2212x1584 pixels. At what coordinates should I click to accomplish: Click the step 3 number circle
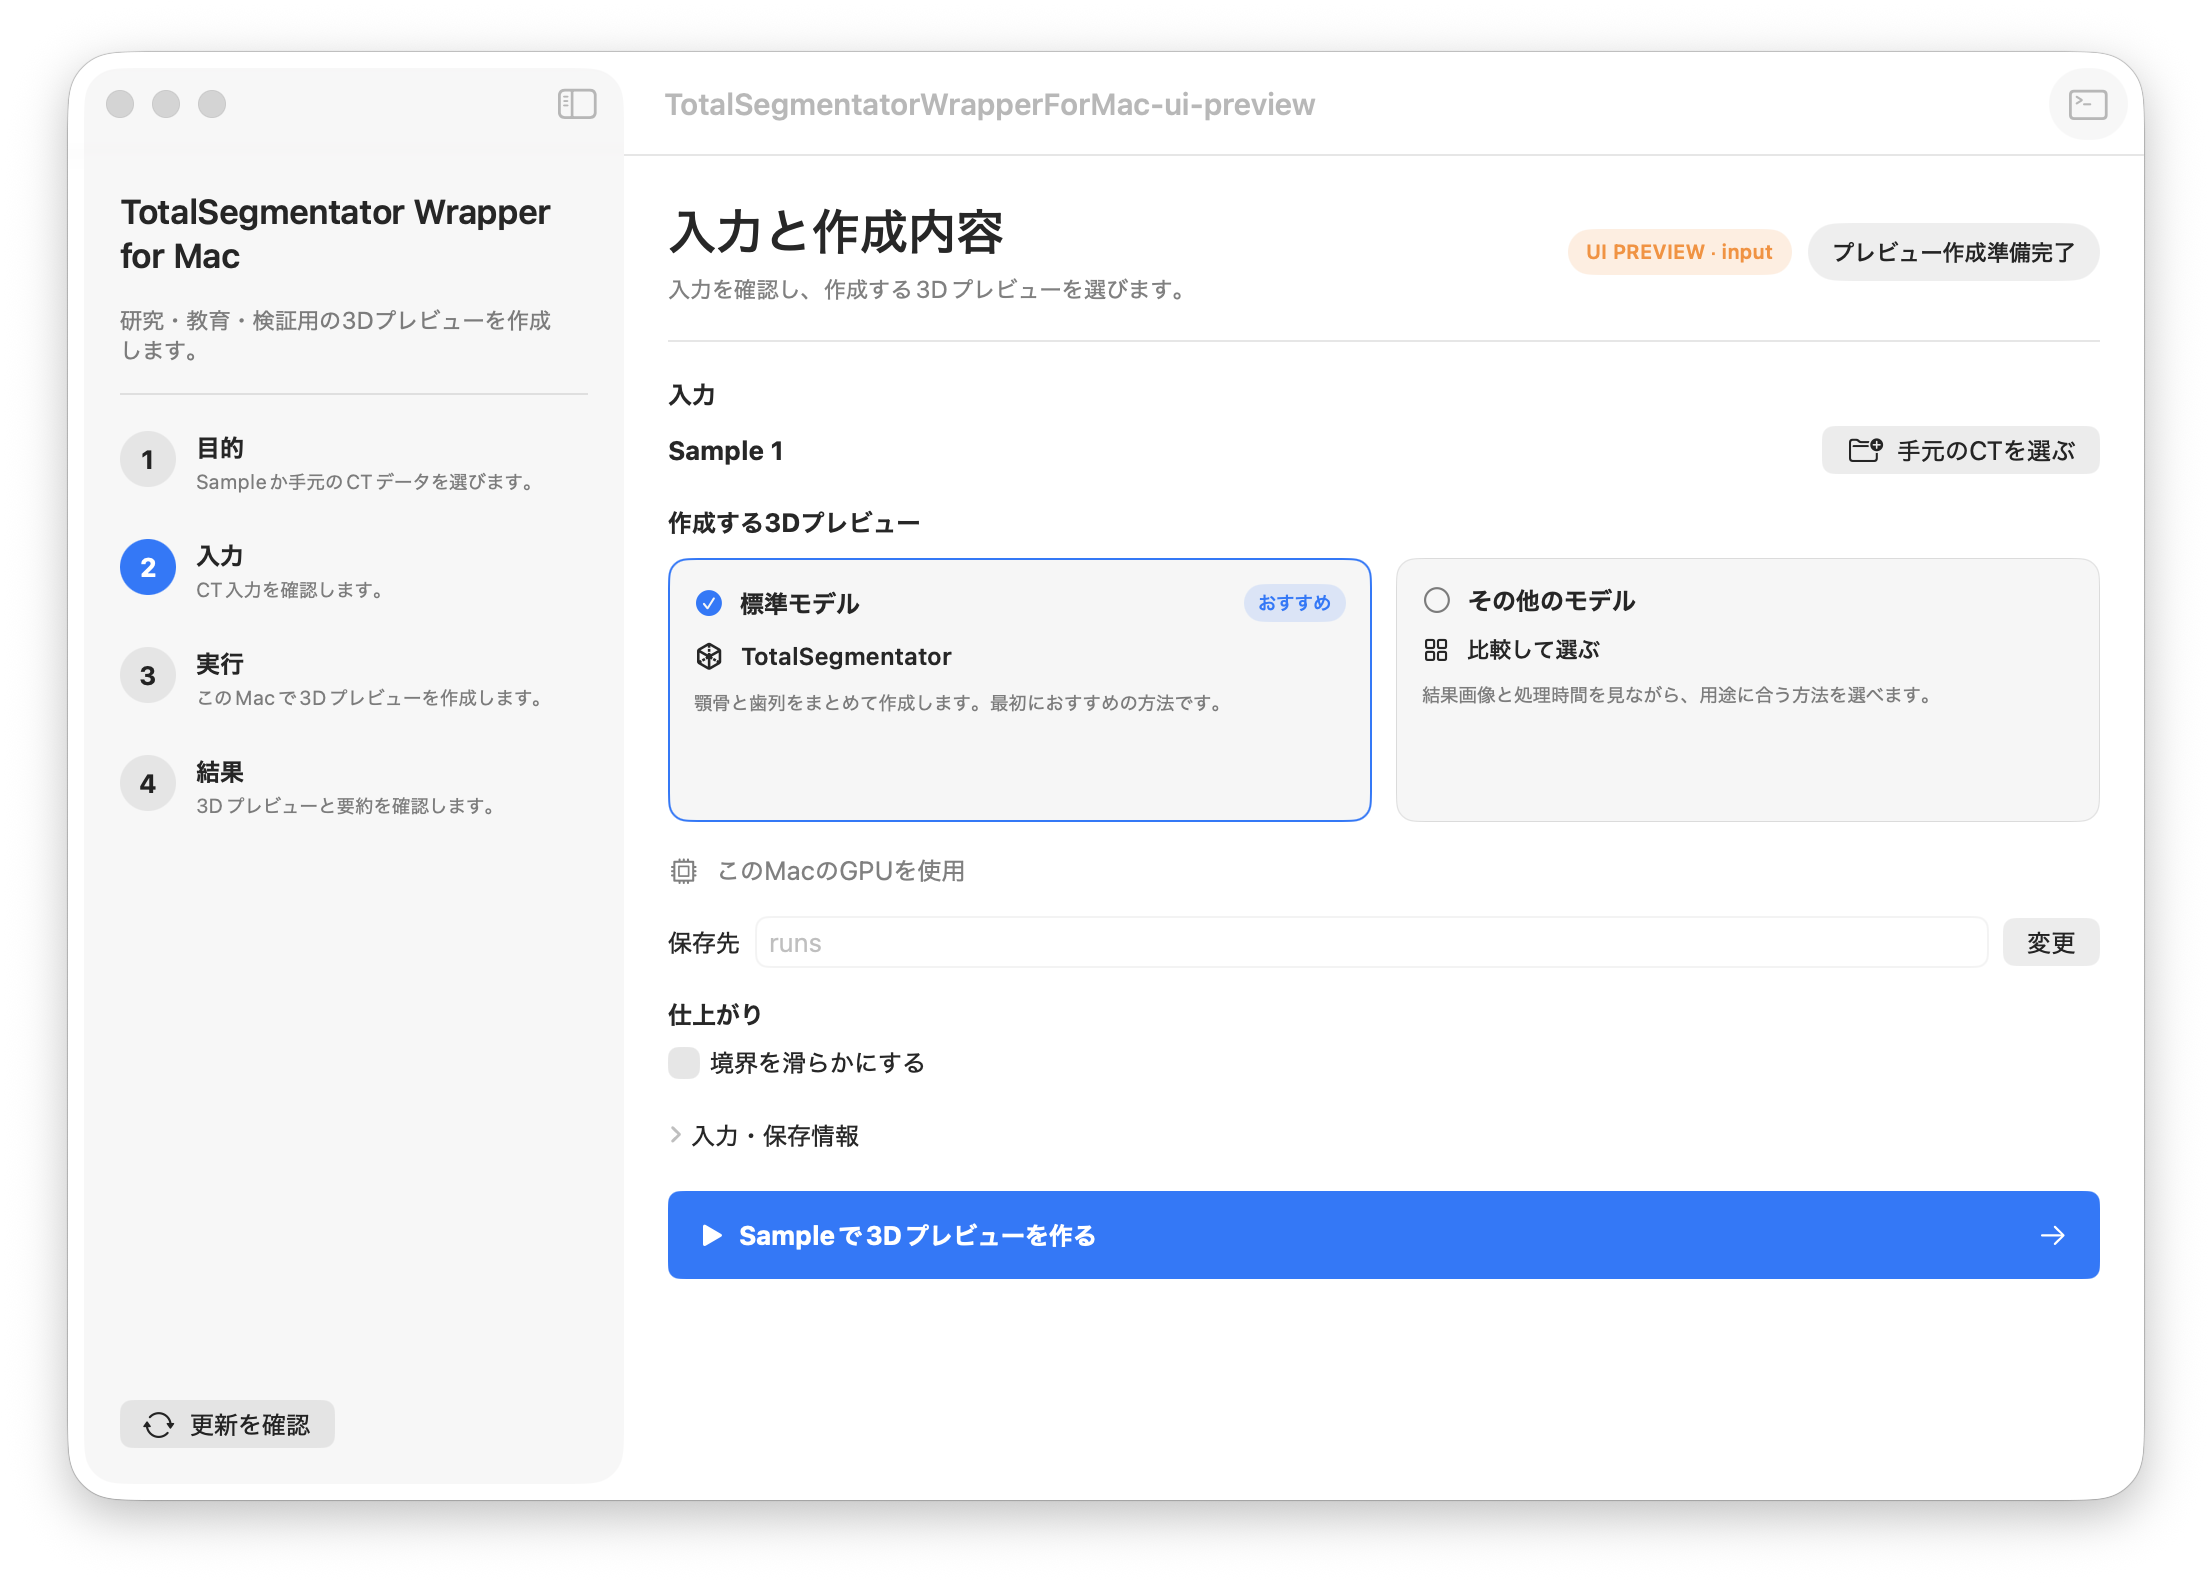point(148,675)
